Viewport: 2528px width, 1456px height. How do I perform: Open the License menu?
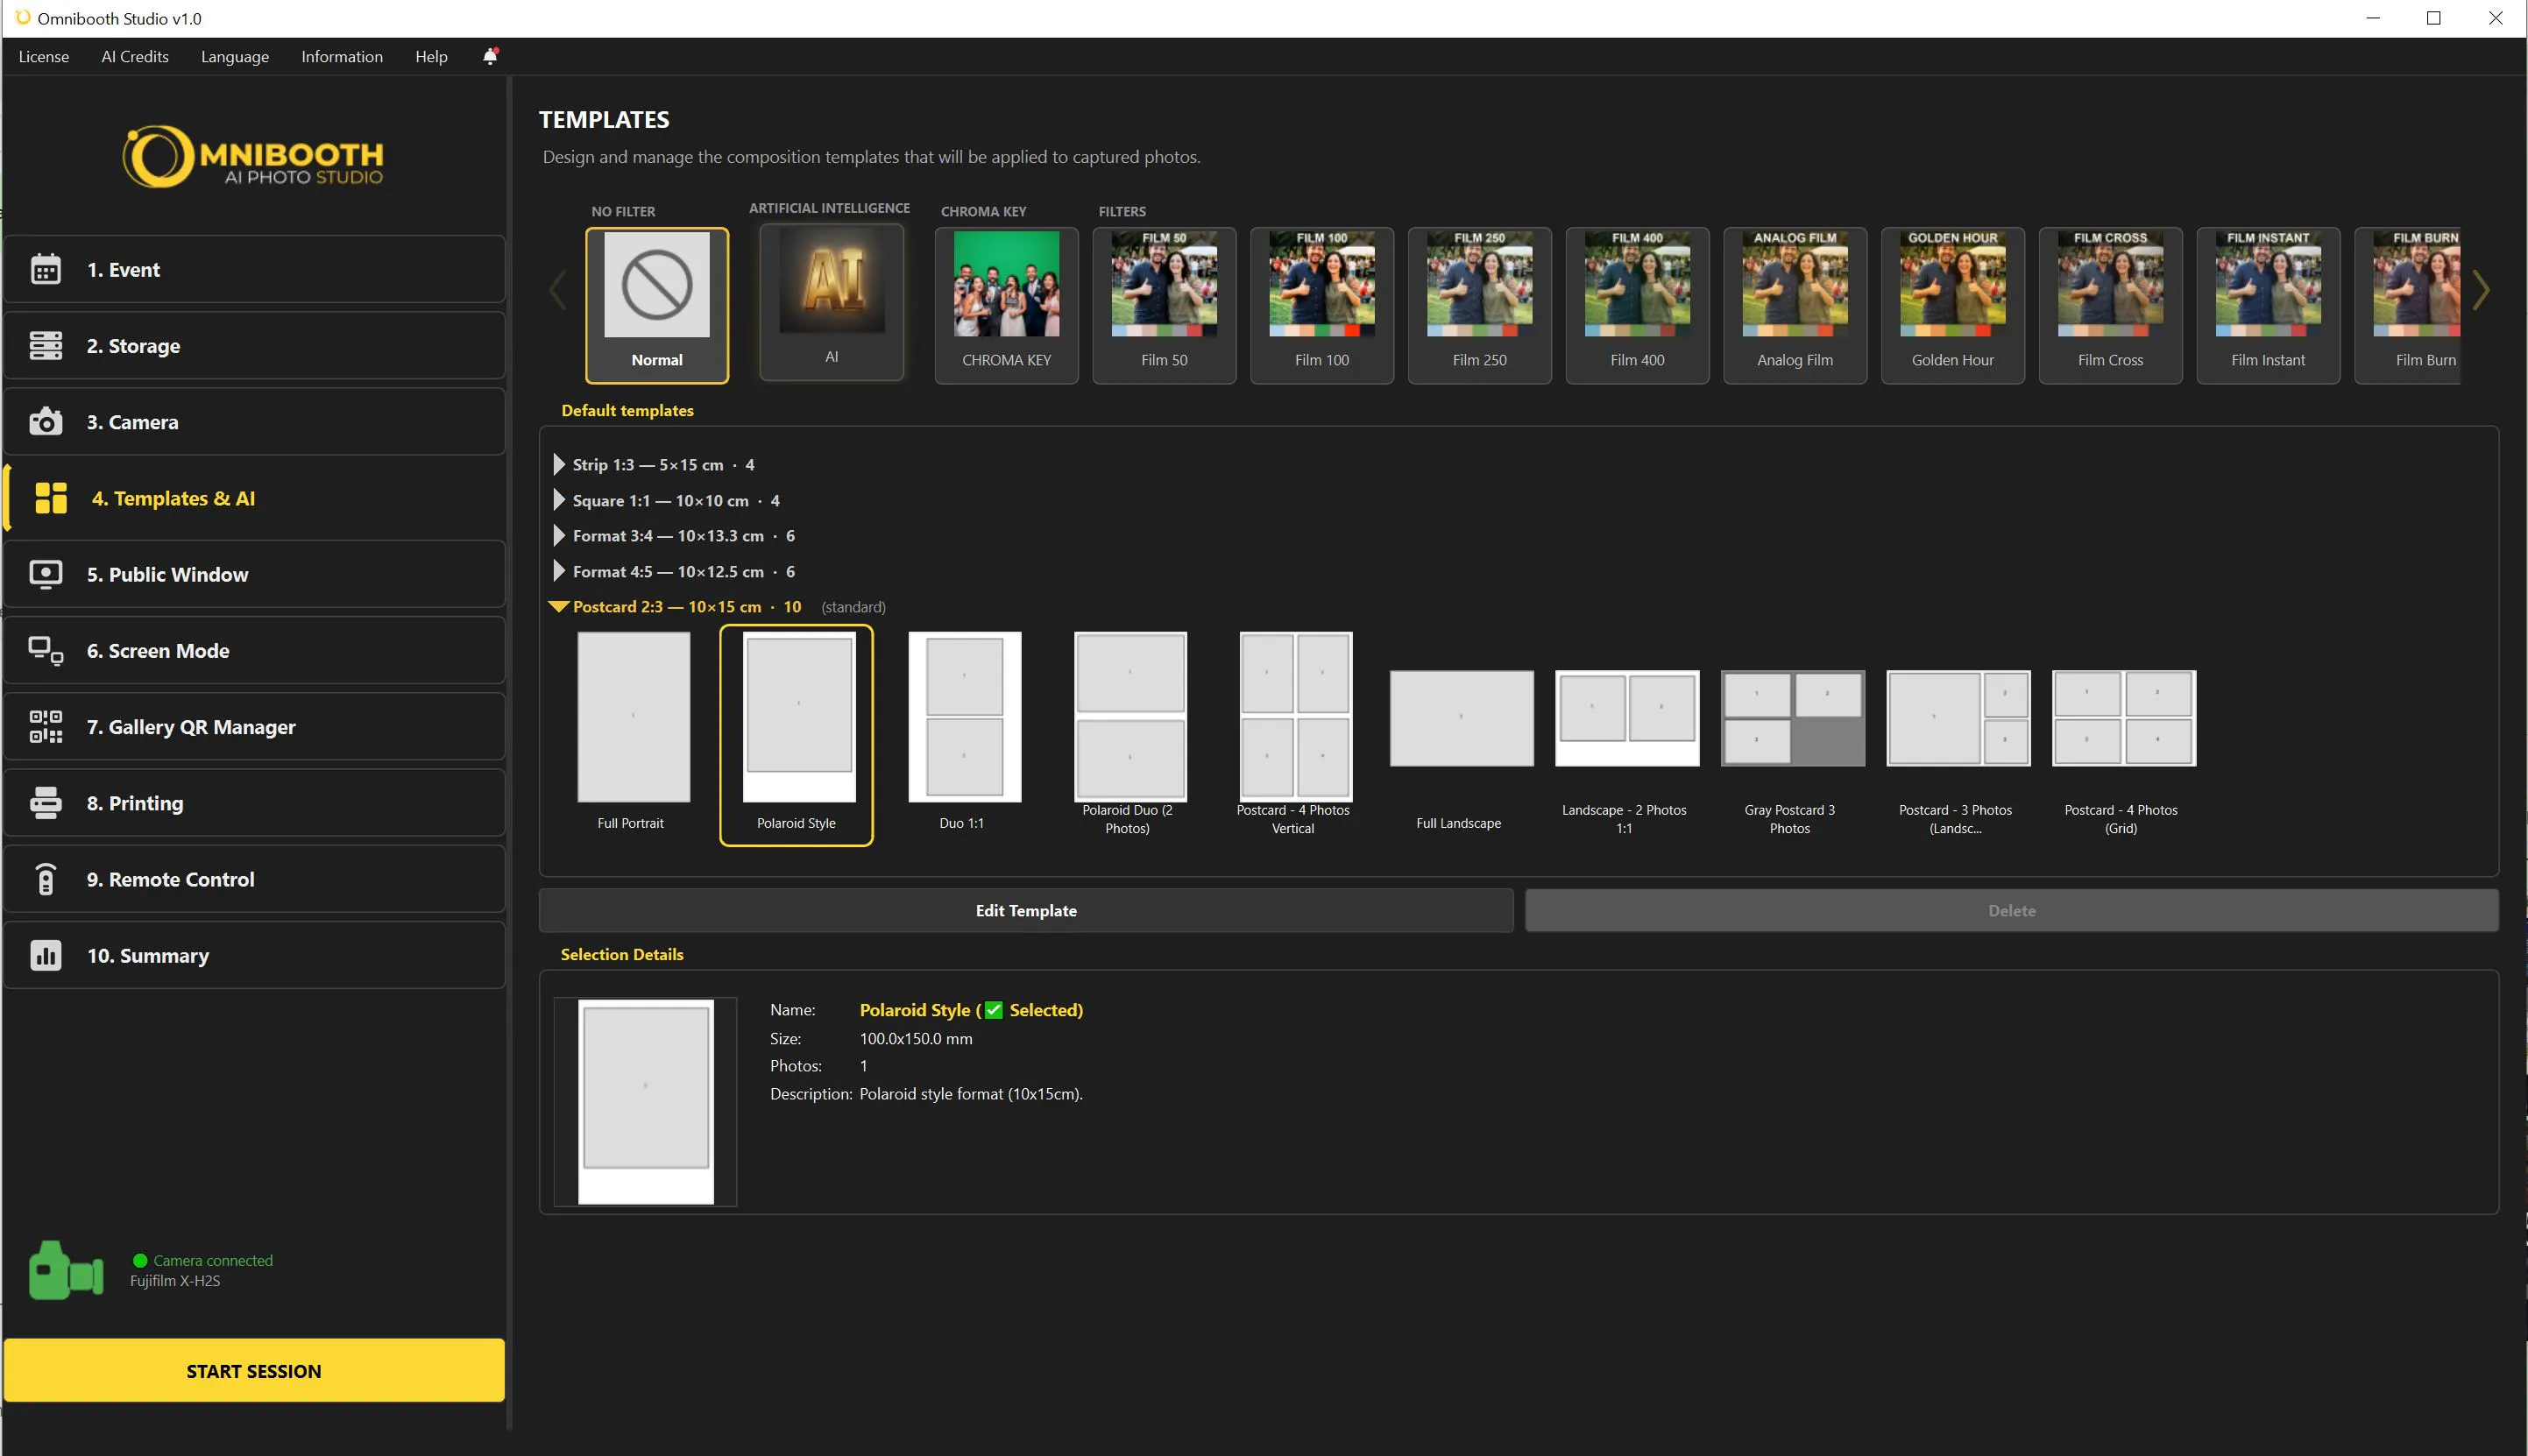click(x=44, y=56)
